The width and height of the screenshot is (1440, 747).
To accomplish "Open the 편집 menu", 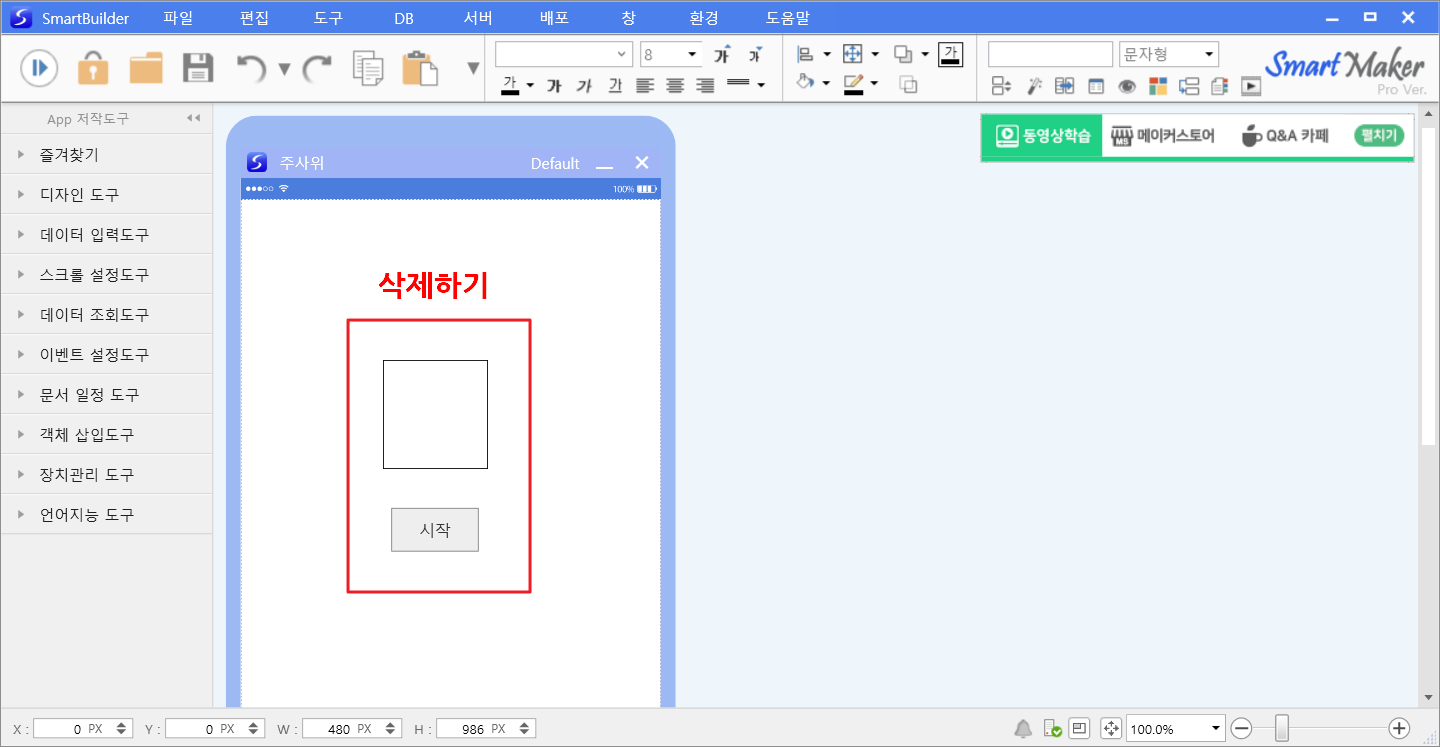I will [255, 18].
